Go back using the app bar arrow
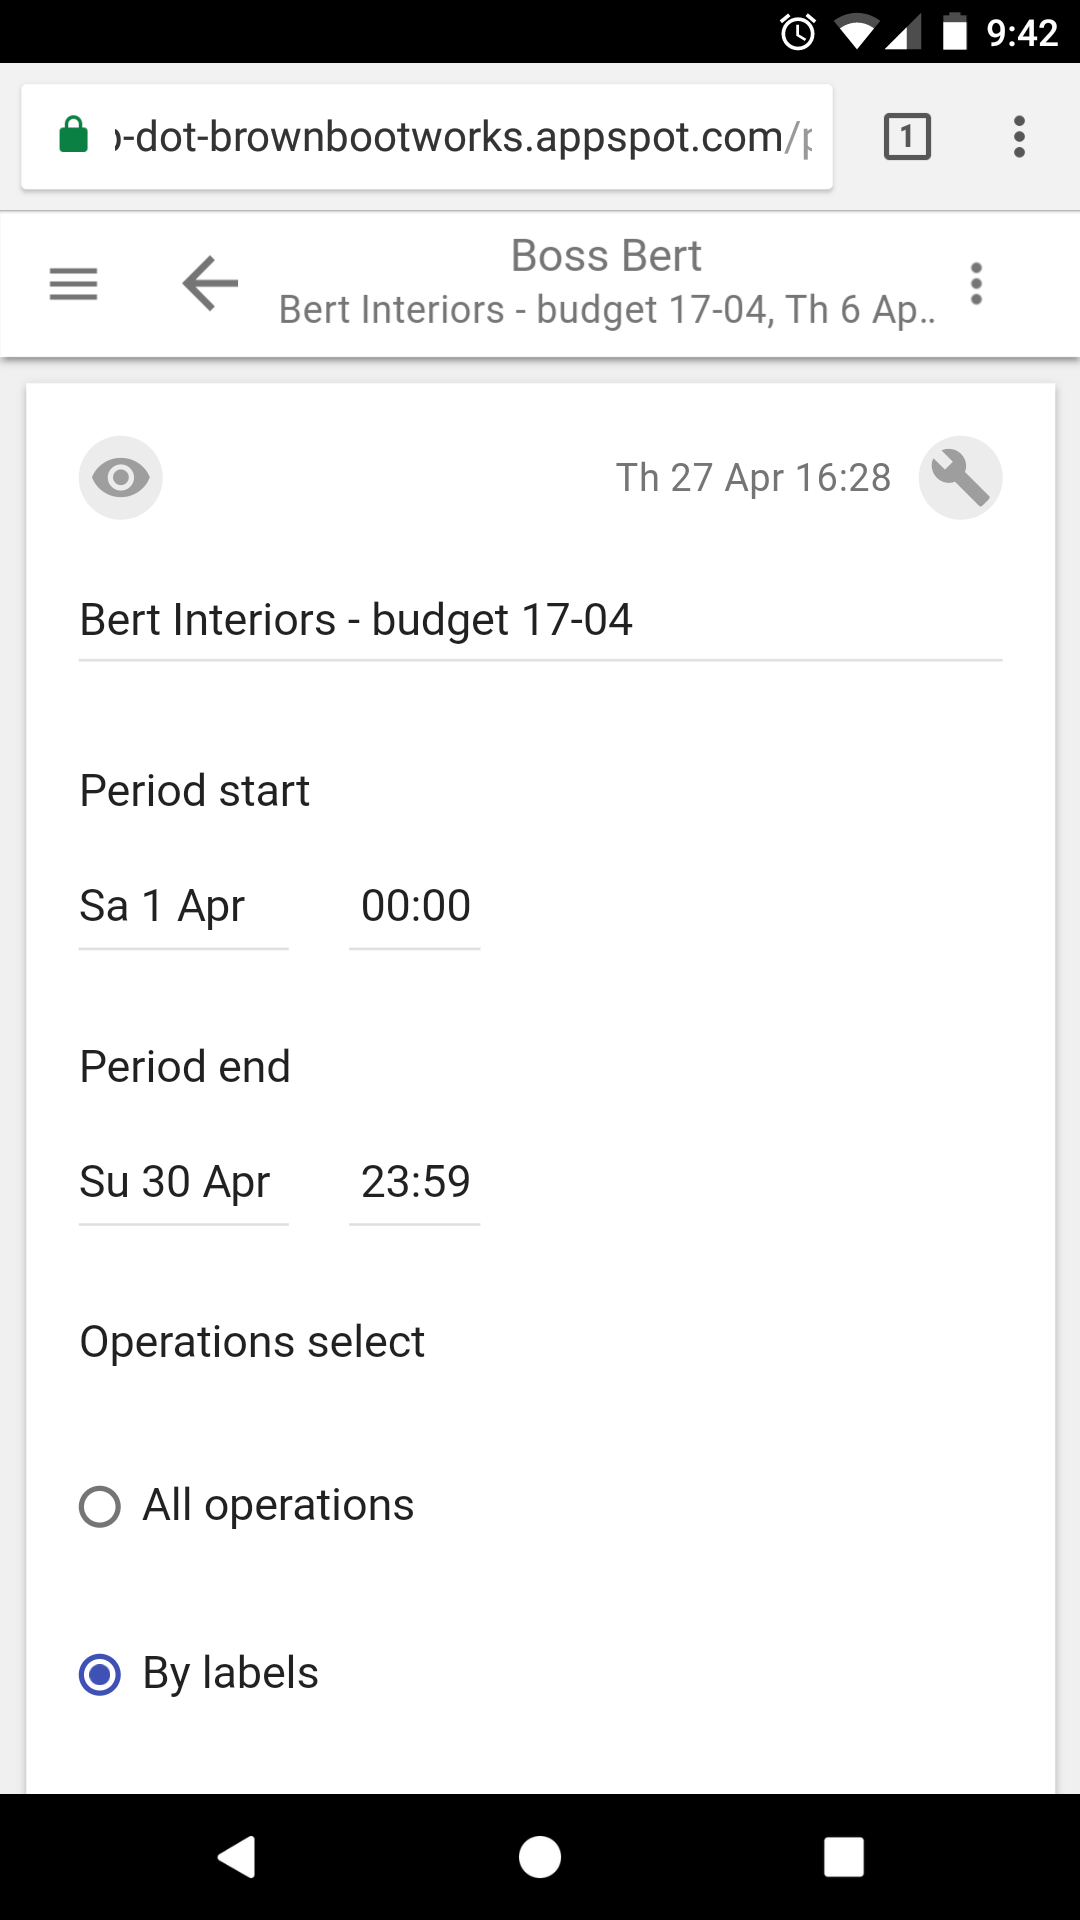The height and width of the screenshot is (1920, 1080). coord(210,284)
